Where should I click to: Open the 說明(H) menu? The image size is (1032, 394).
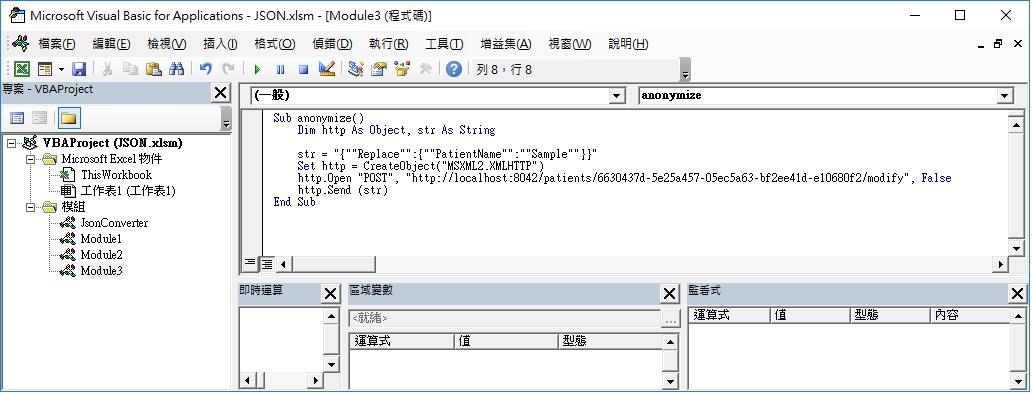628,44
